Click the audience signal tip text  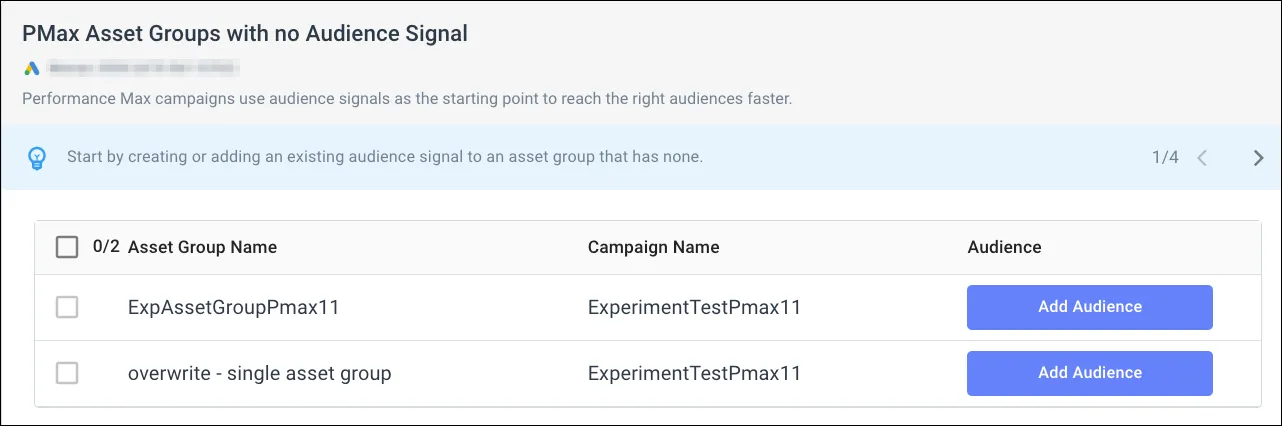[x=384, y=158]
